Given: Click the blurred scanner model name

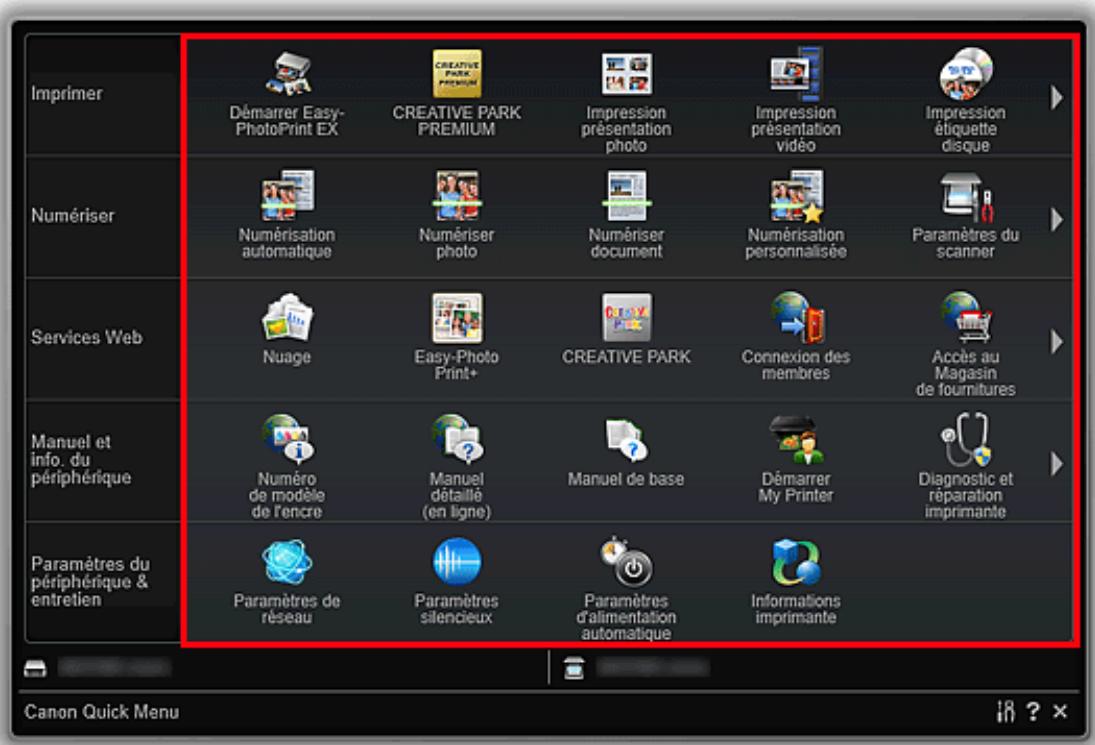Looking at the screenshot, I should (x=653, y=668).
